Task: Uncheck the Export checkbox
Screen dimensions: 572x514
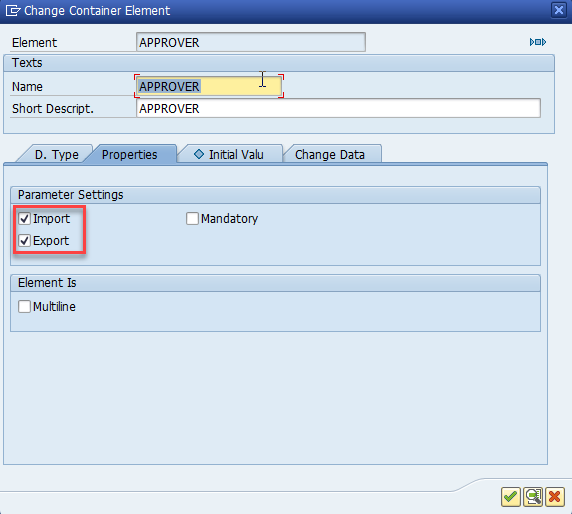Action: (24, 241)
